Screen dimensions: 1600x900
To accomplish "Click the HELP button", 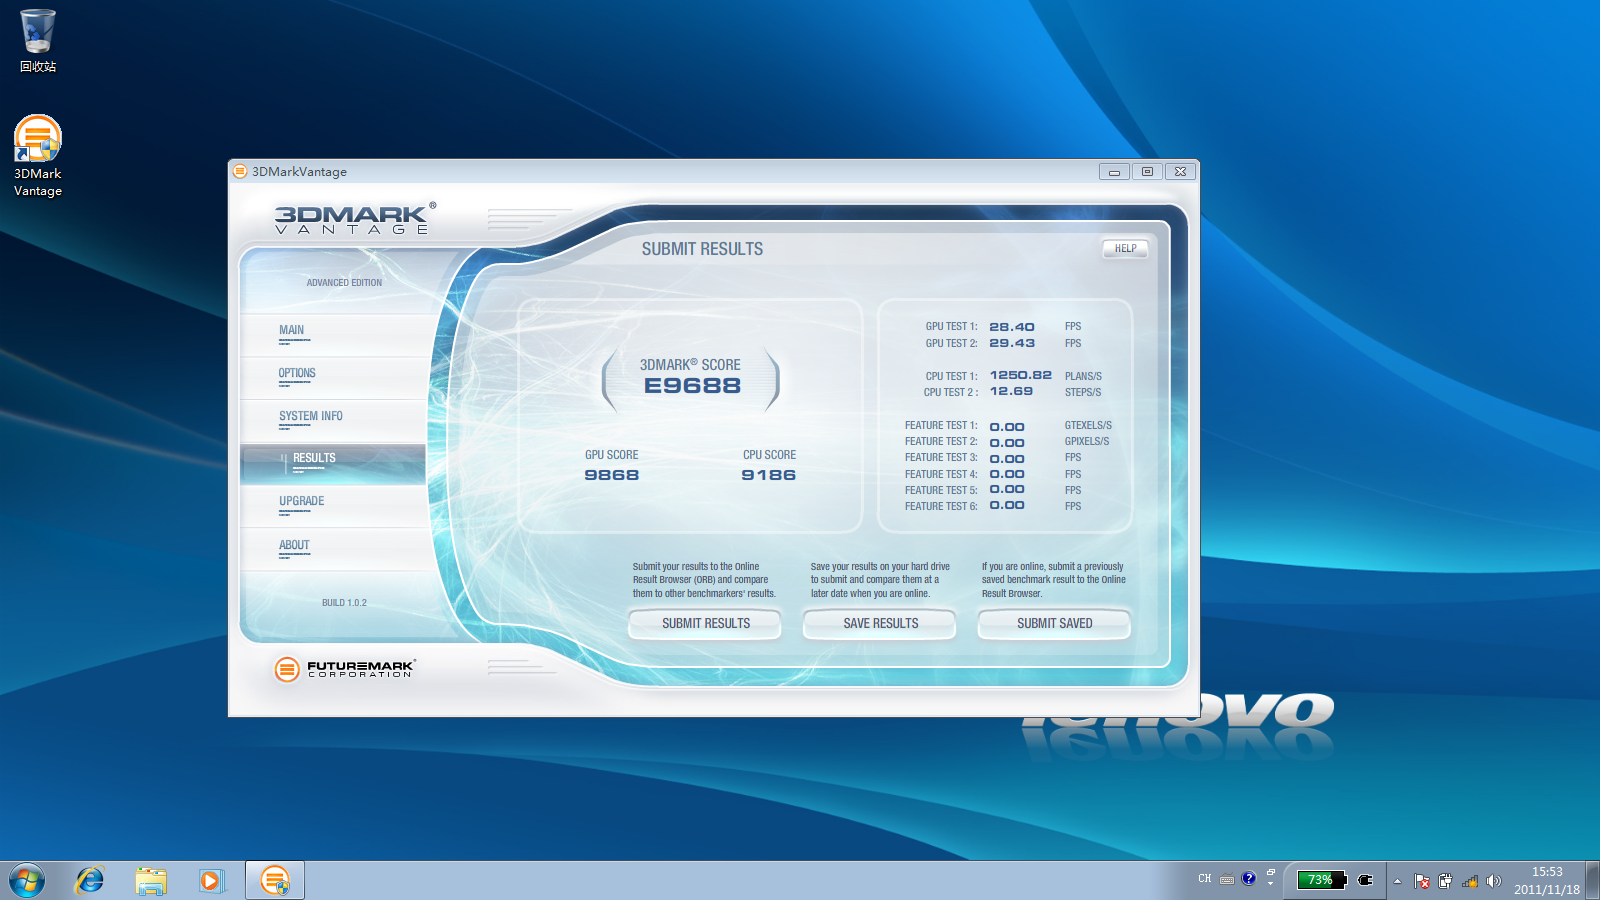I will [x=1125, y=249].
